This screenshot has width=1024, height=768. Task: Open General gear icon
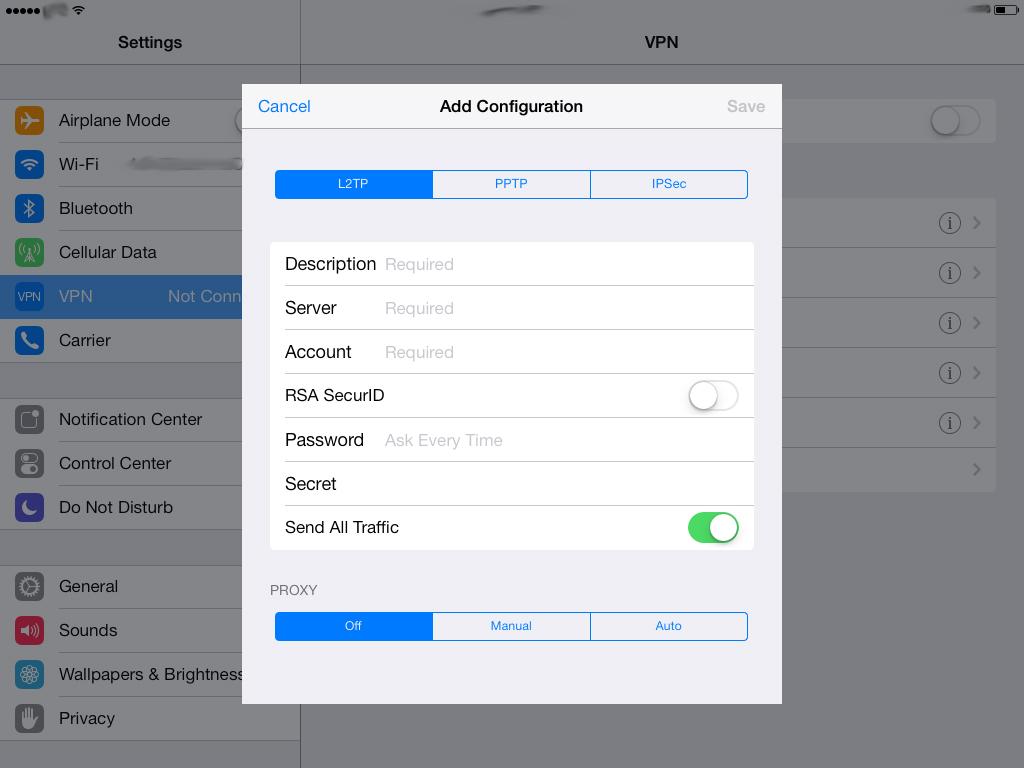29,586
